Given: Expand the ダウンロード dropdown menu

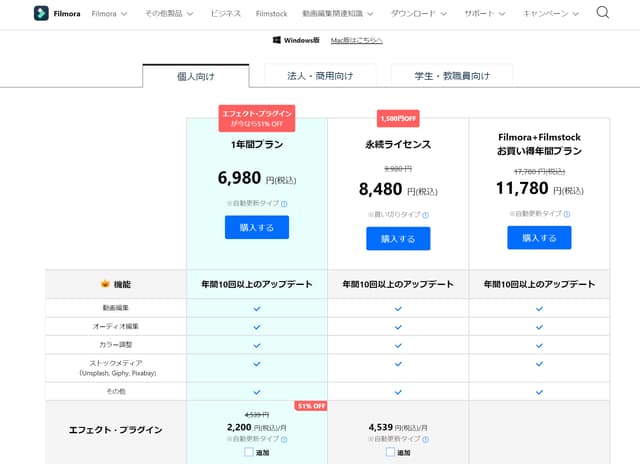Looking at the screenshot, I should point(418,13).
